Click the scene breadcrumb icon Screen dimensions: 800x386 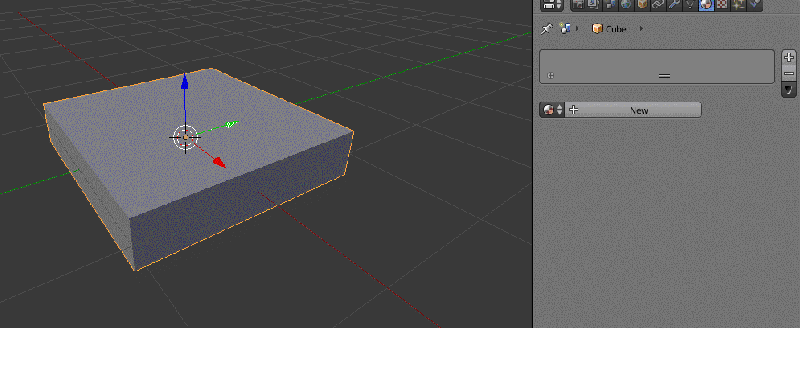click(x=565, y=29)
